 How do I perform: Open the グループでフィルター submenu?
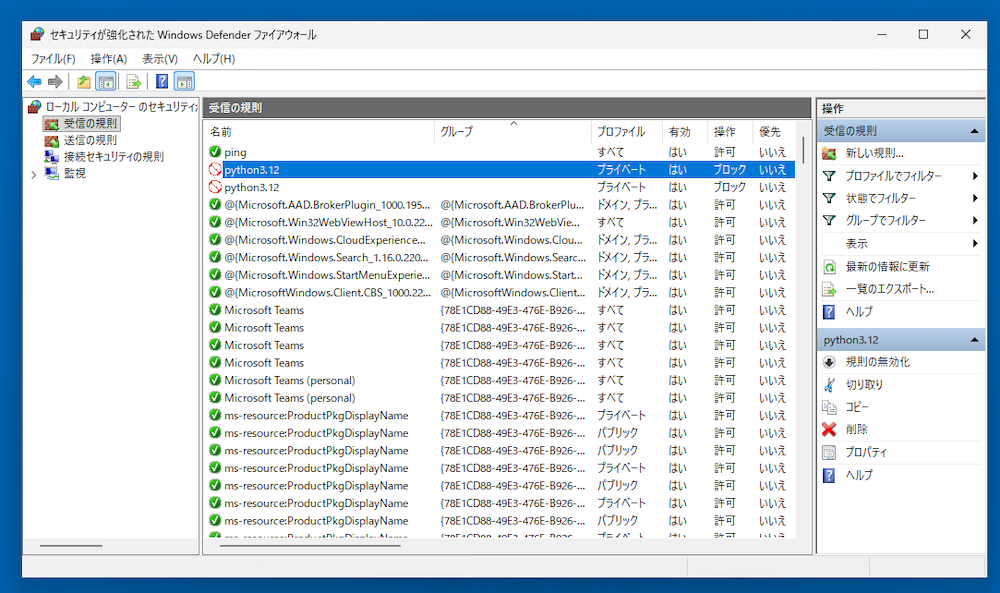[x=974, y=220]
